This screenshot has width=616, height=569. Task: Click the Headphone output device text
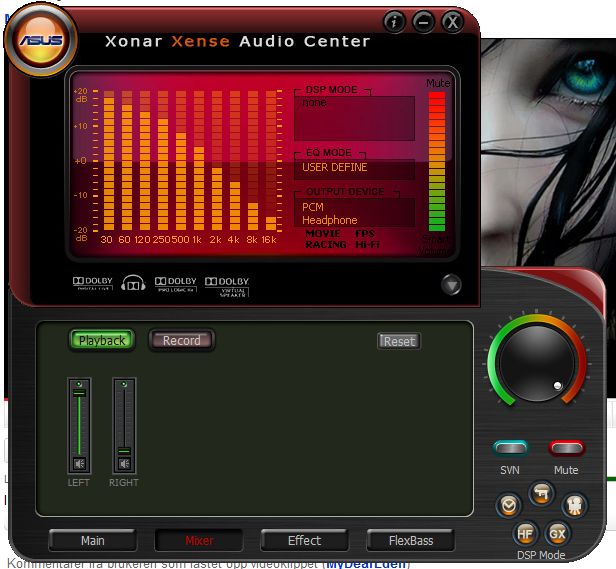click(330, 220)
